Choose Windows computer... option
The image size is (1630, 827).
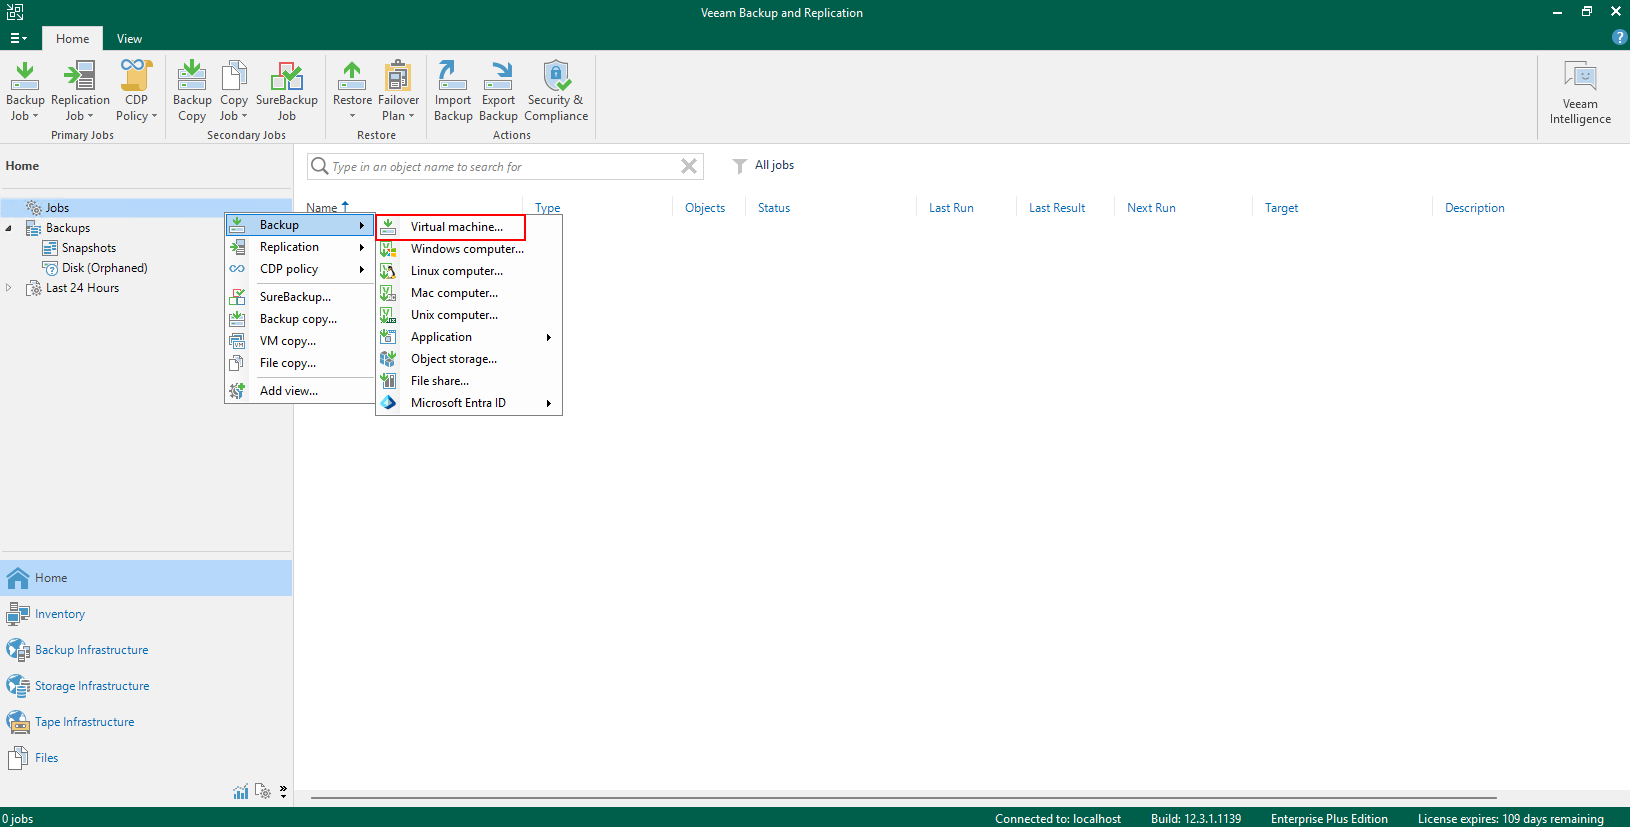click(469, 249)
